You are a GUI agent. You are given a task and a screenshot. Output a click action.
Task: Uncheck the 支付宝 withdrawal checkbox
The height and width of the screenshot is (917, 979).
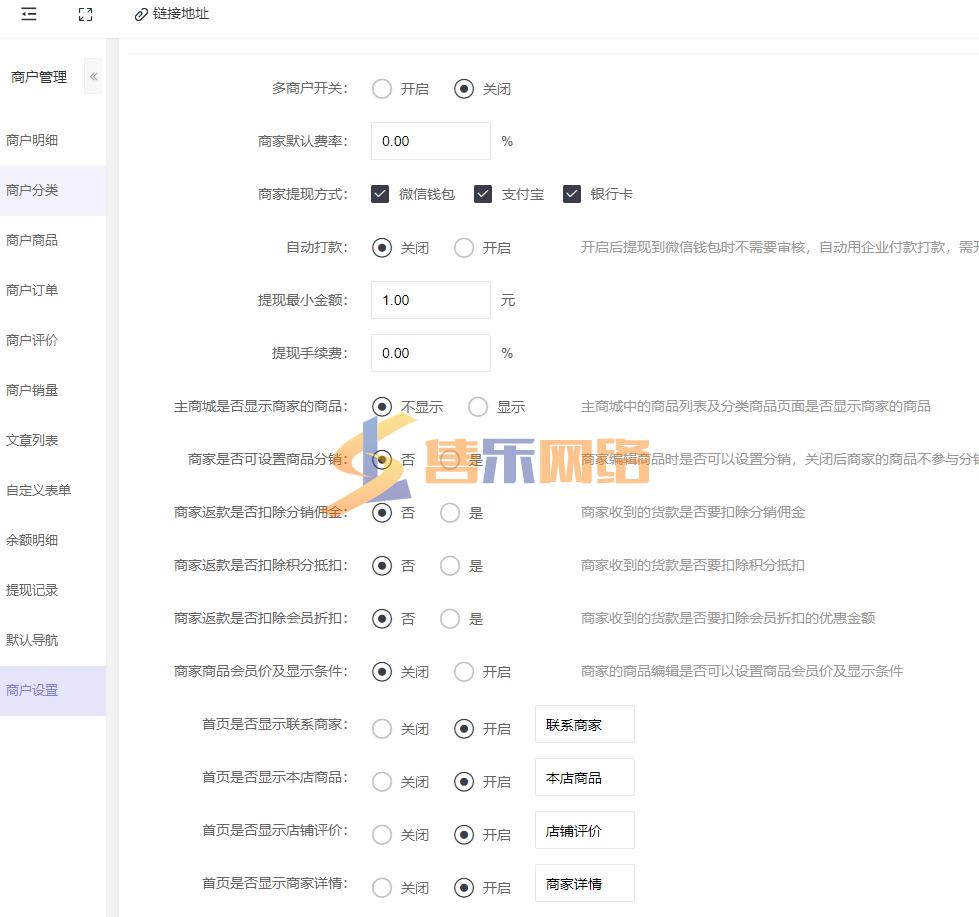[x=483, y=194]
